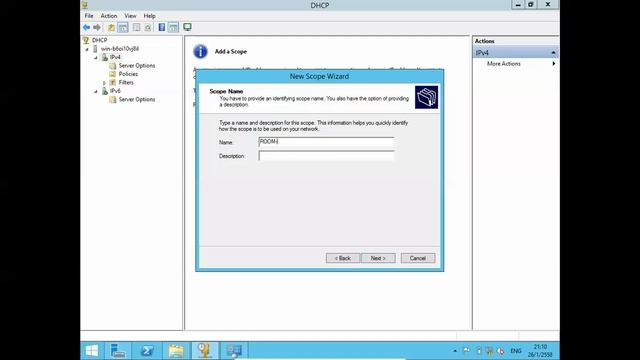
Task: Show hidden tray icons arrow
Action: tap(455, 351)
